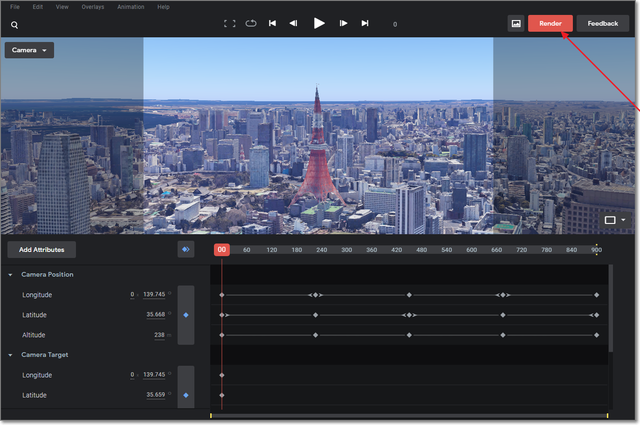Collapse the Camera Target group
640x425 pixels.
coord(10,355)
